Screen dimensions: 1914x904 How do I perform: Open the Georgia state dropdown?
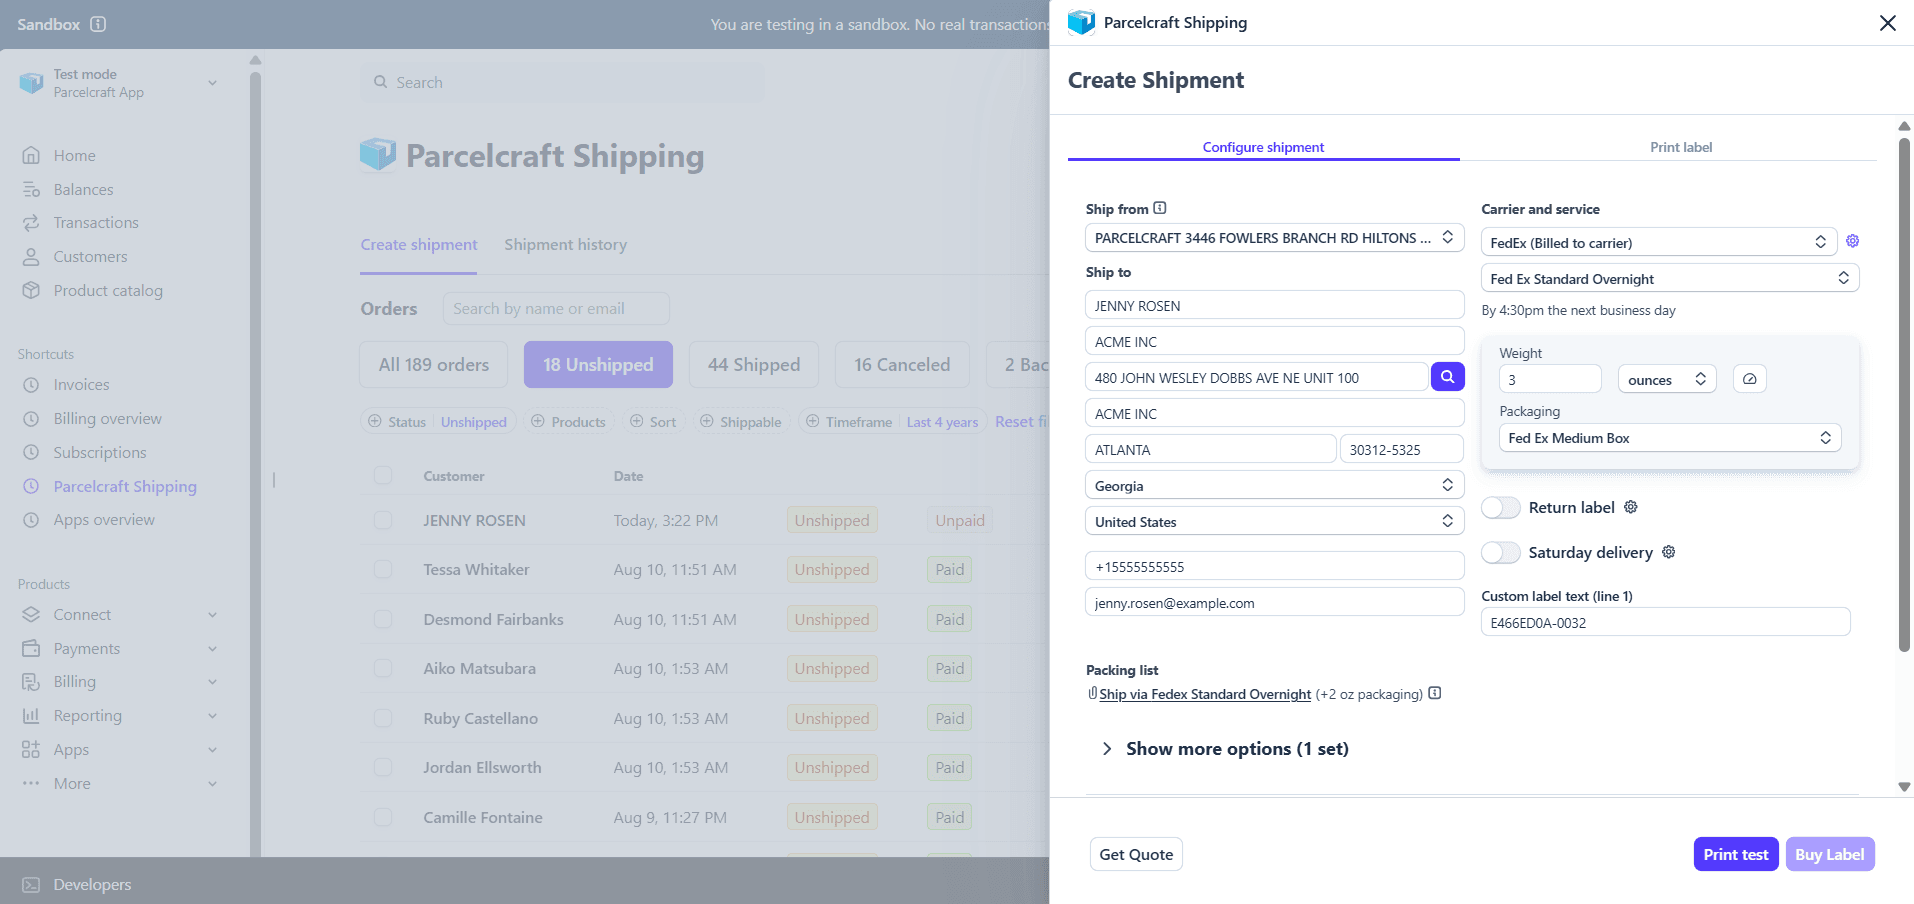pyautogui.click(x=1274, y=485)
